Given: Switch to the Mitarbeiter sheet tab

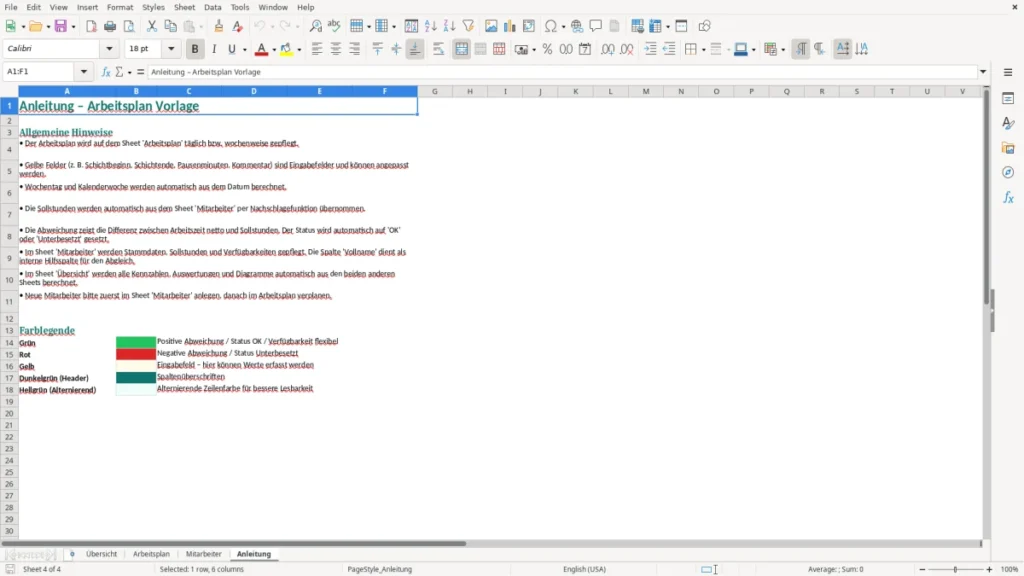Looking at the screenshot, I should tap(204, 554).
